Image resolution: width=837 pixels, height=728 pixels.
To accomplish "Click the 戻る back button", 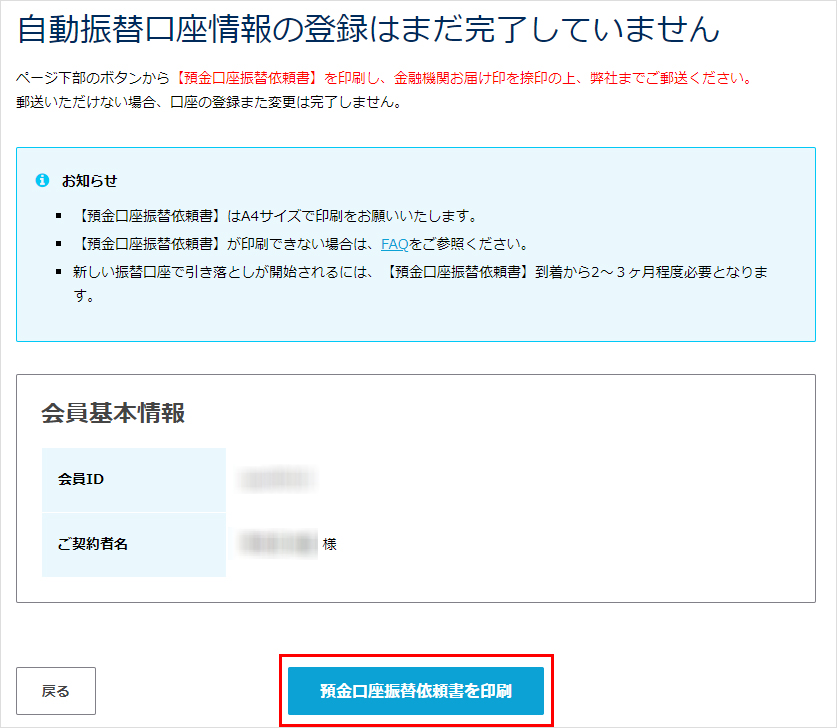I will click(x=55, y=690).
